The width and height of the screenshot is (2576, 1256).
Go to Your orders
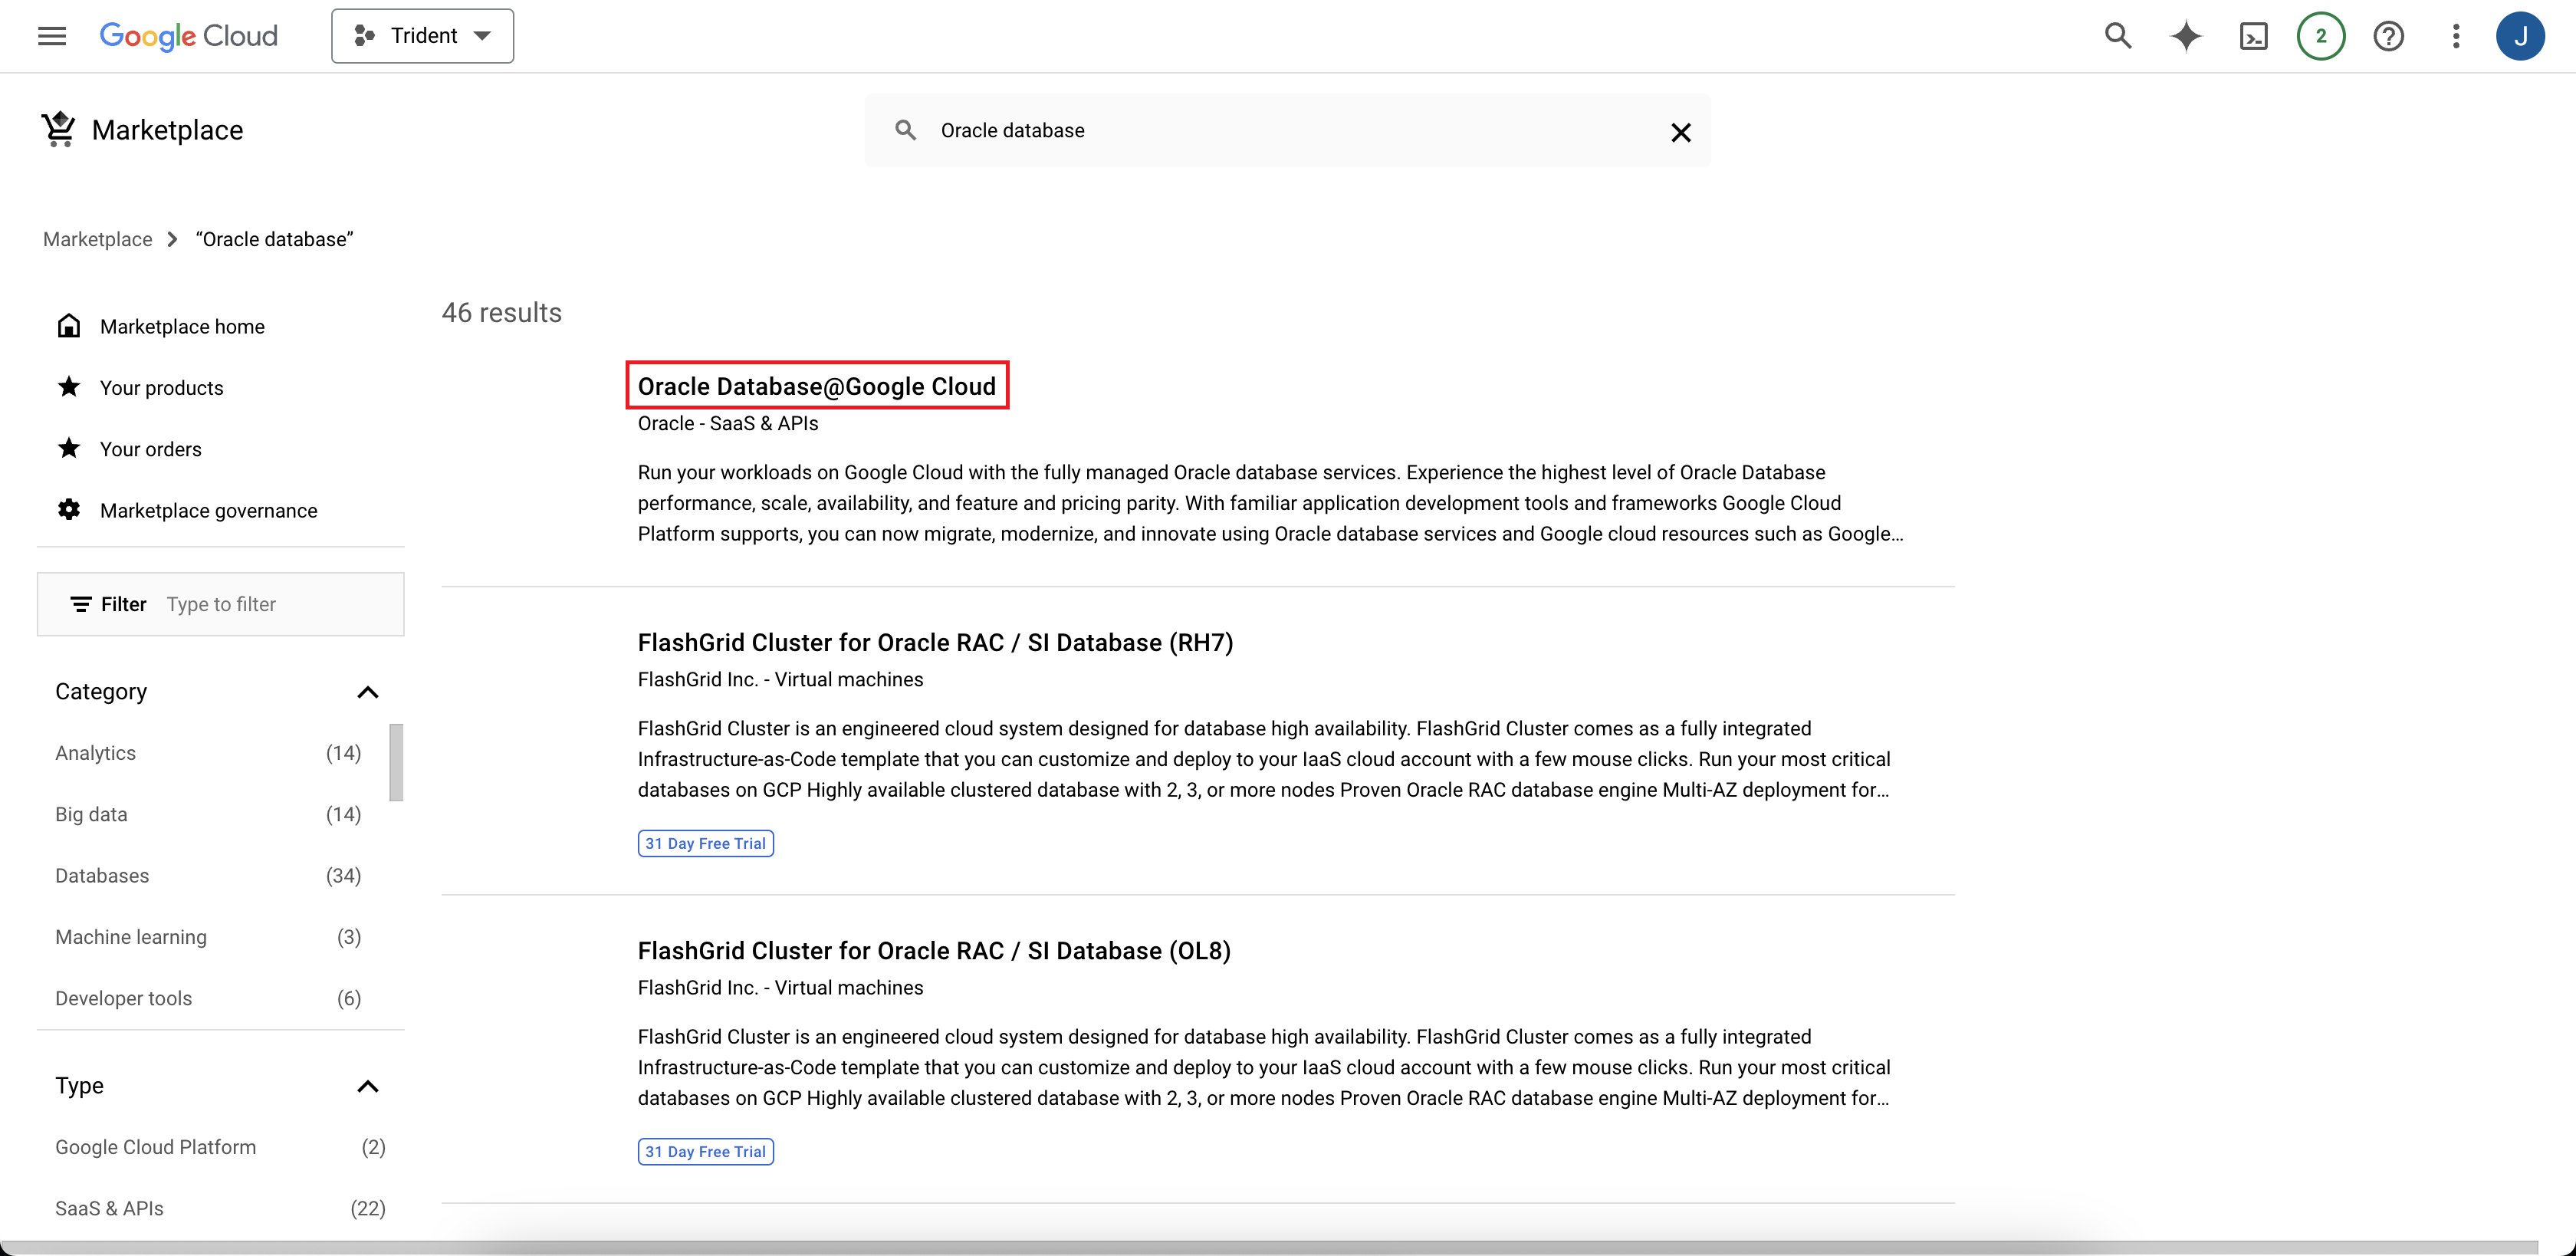pos(150,448)
